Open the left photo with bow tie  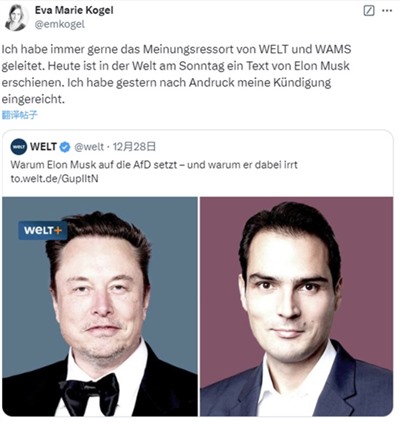100,306
